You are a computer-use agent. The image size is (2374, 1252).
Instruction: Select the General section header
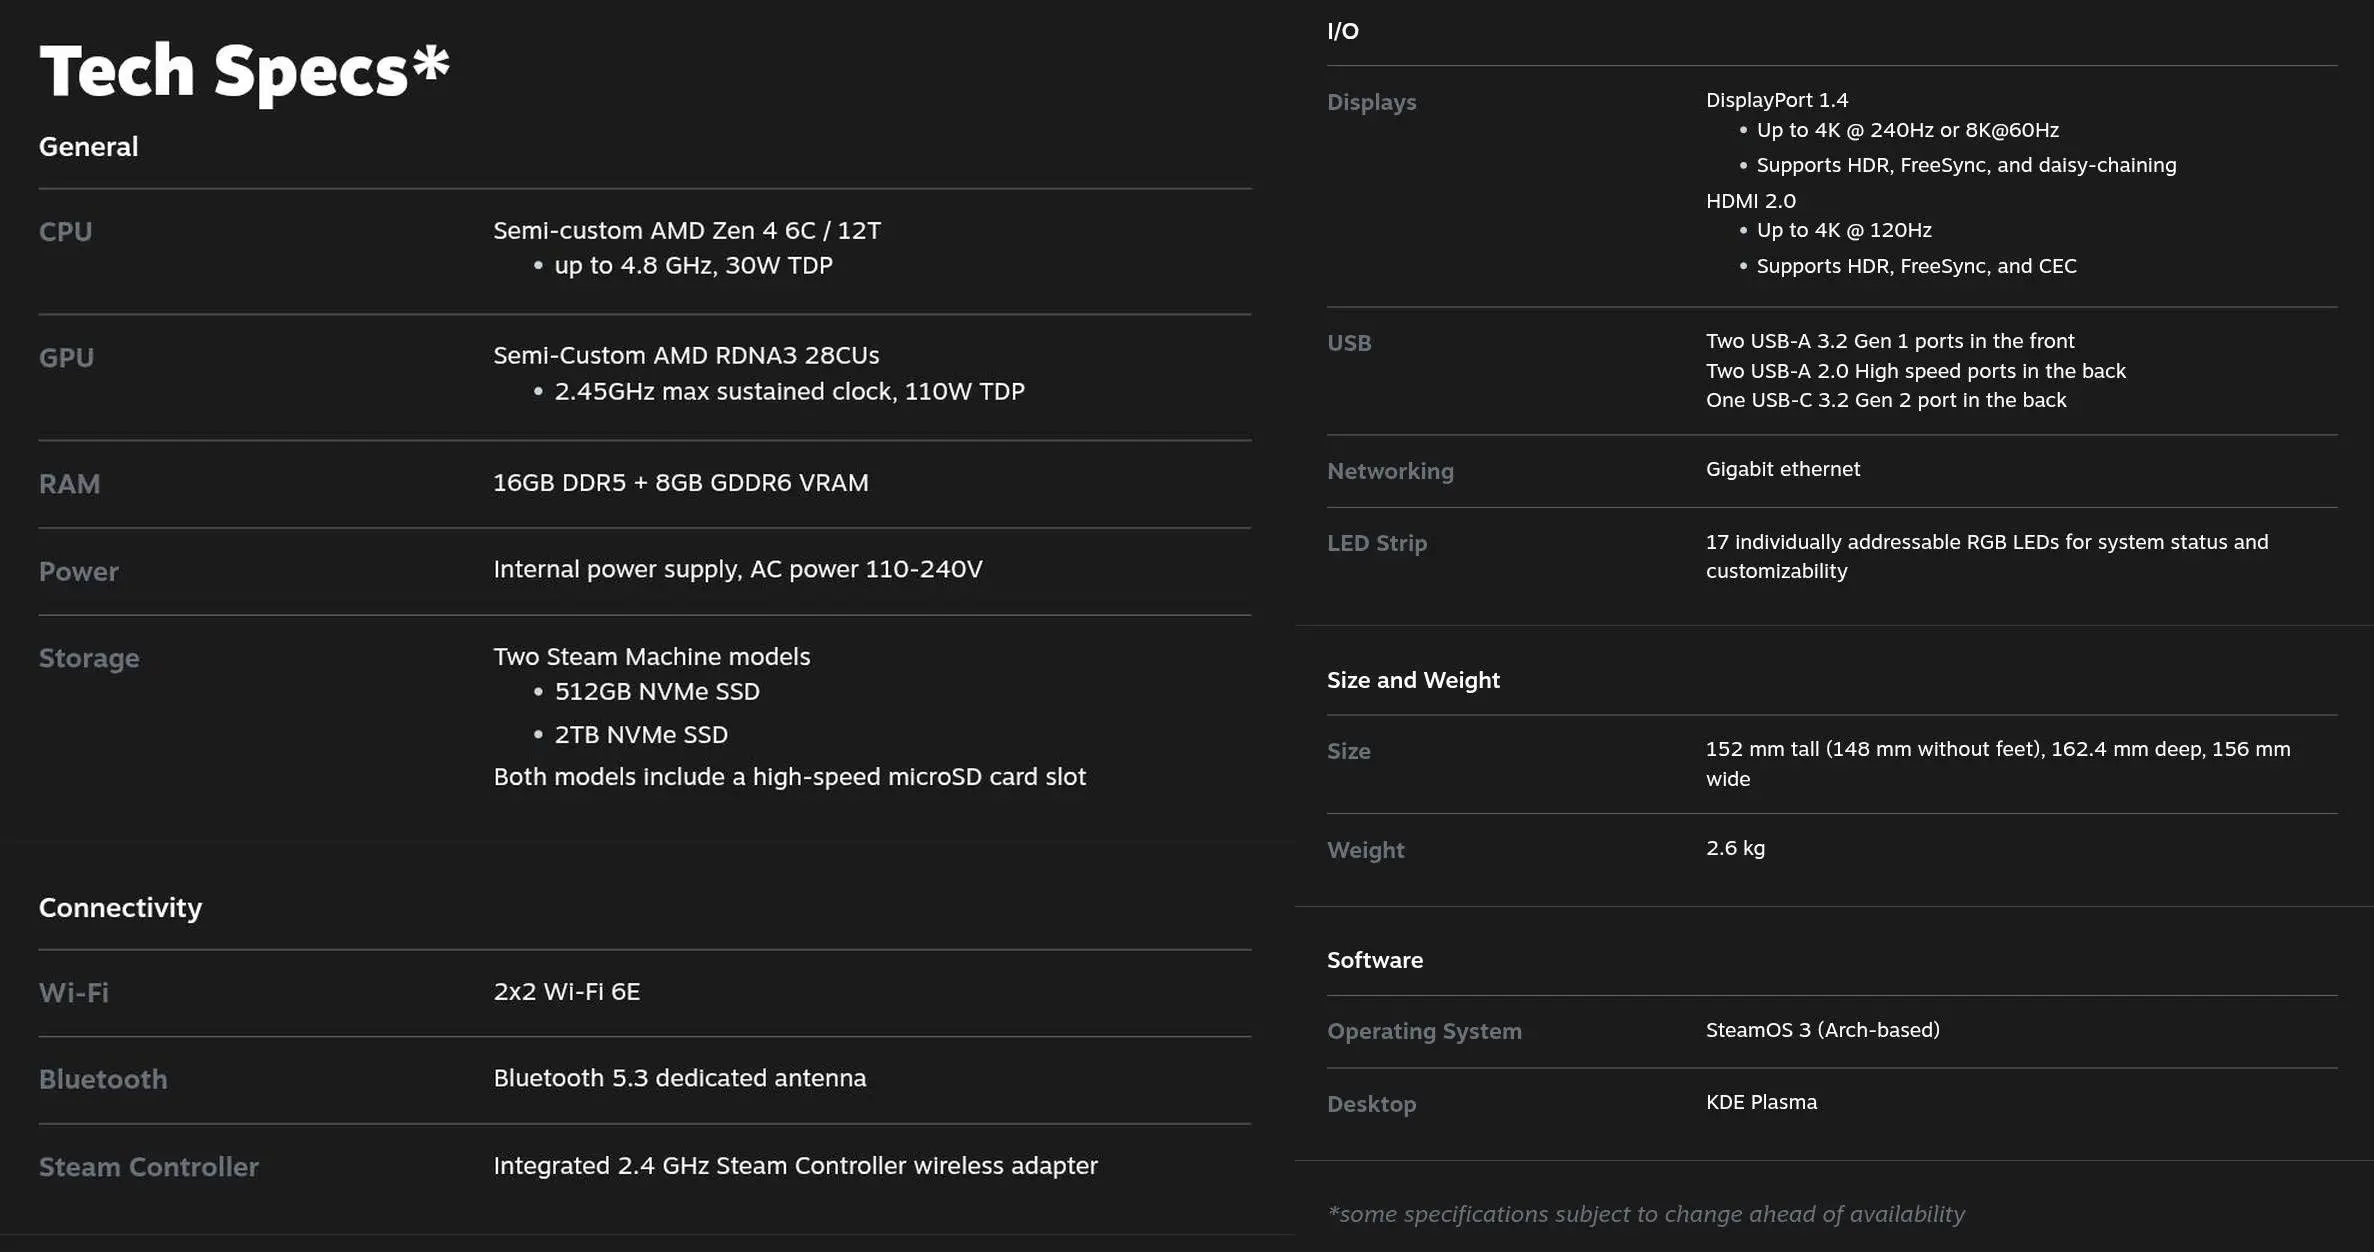pos(88,146)
